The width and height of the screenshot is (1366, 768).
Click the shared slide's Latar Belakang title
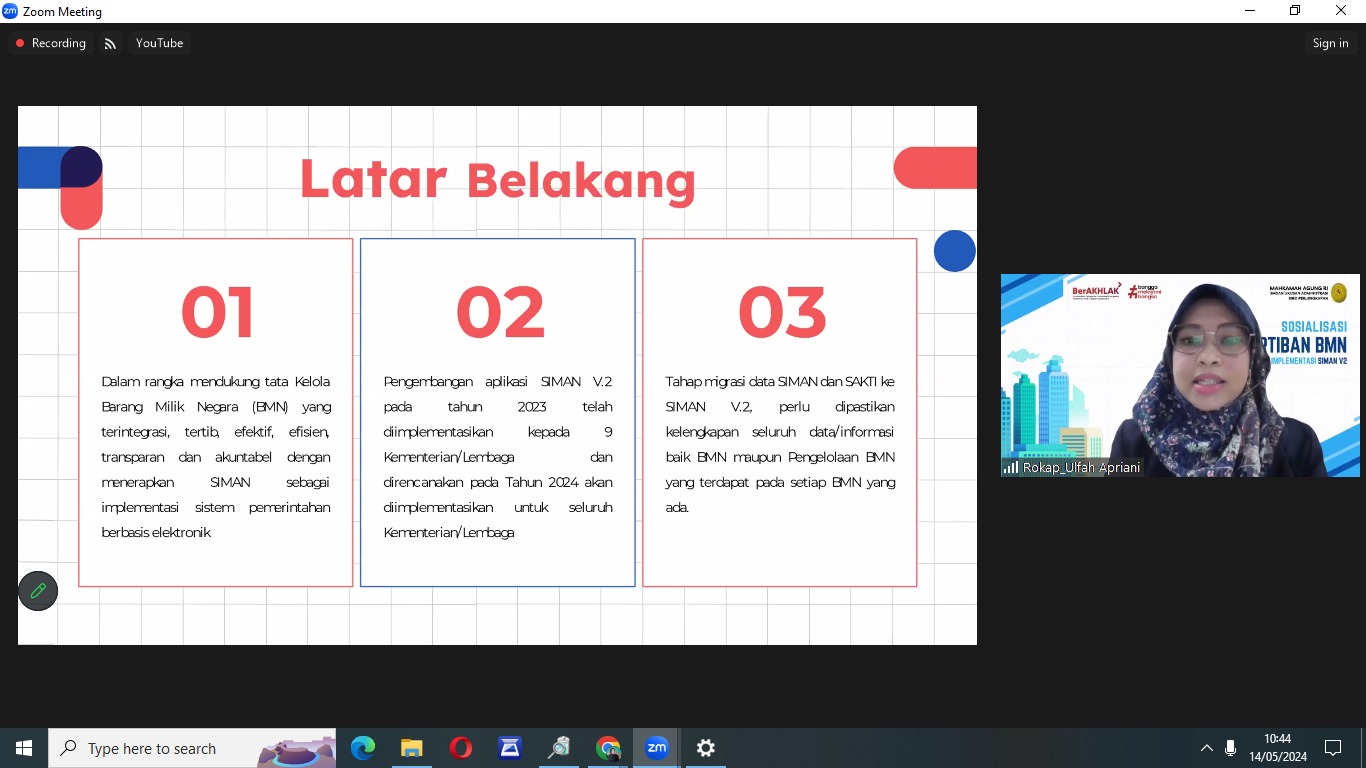(x=497, y=180)
